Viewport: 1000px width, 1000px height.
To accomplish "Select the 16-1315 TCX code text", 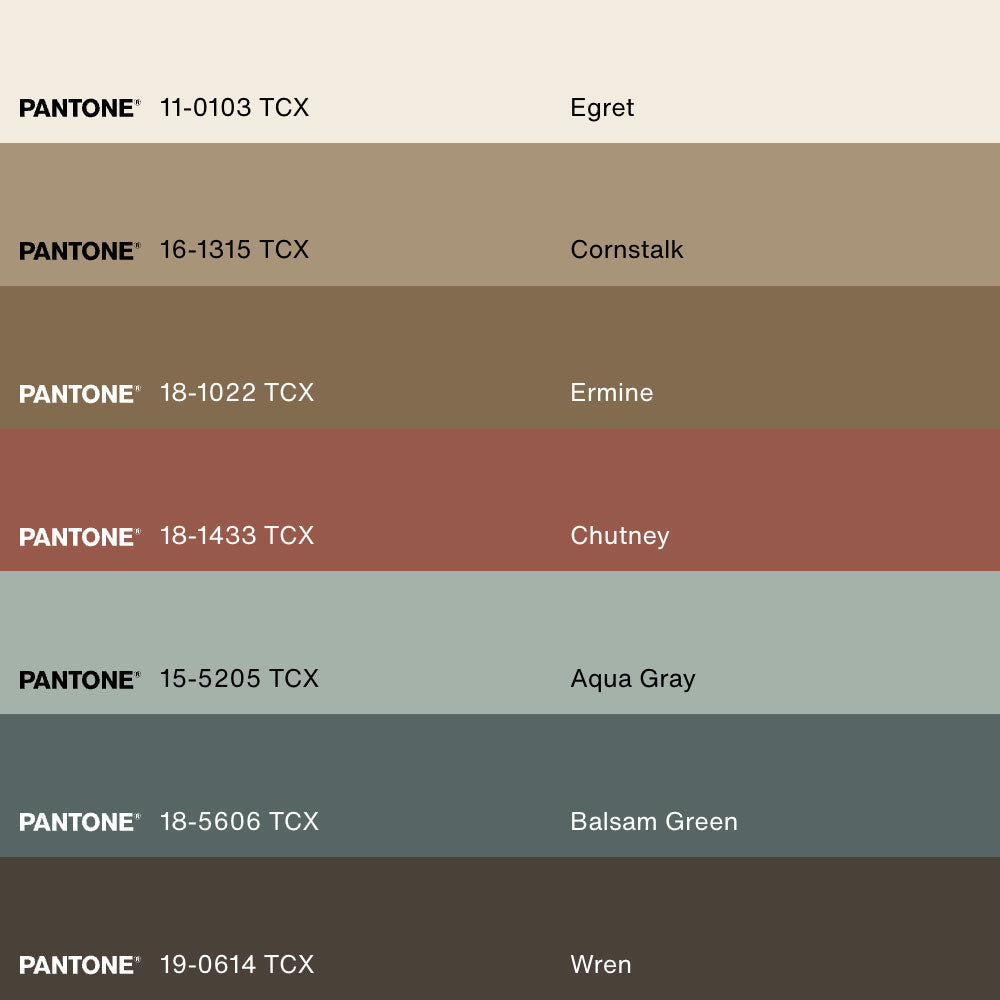I will [234, 250].
